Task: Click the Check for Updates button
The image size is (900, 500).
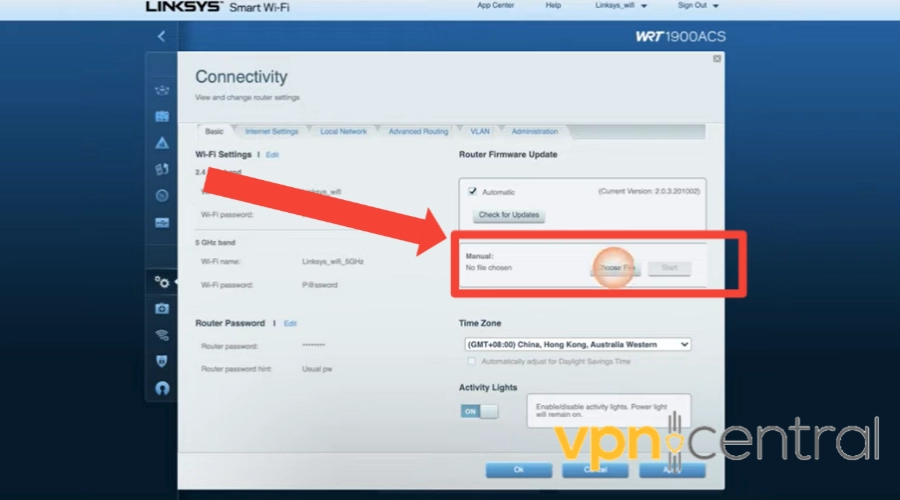Action: tap(509, 215)
